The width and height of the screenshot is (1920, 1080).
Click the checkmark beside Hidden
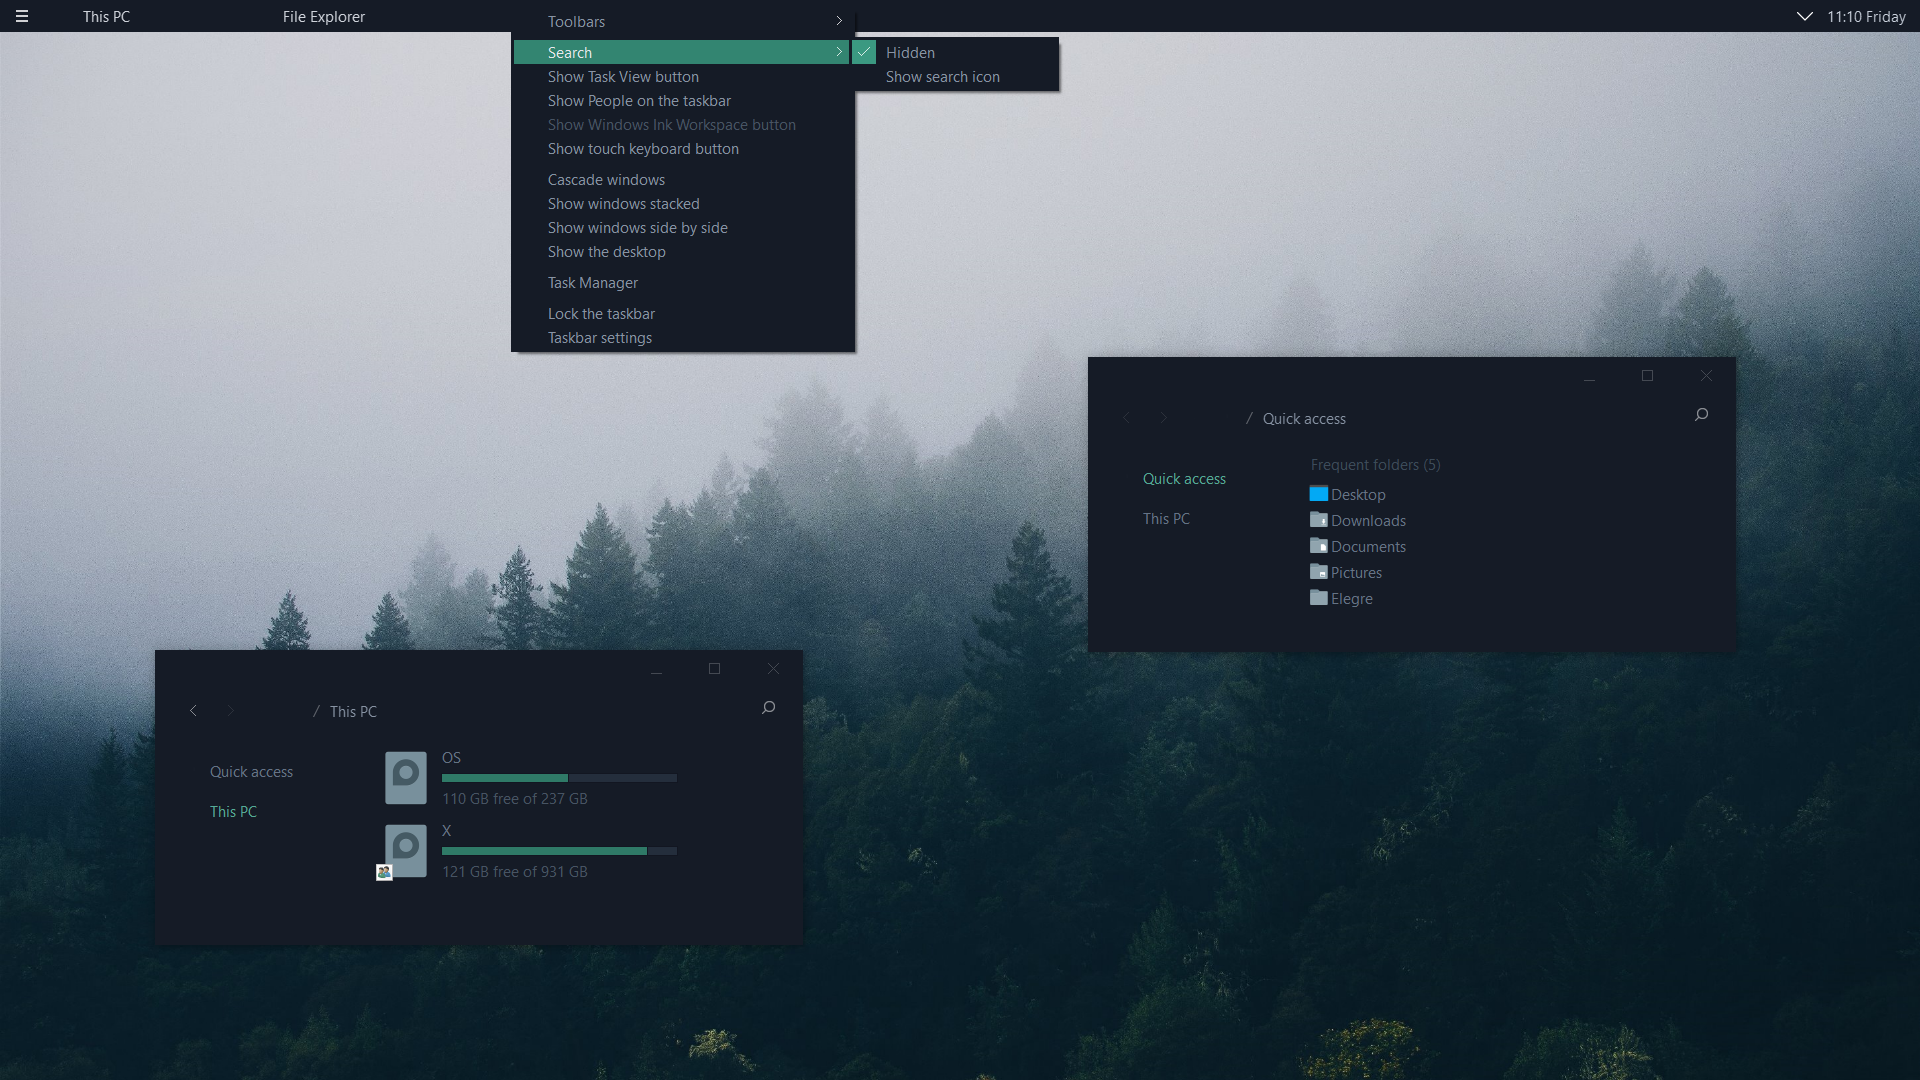pyautogui.click(x=865, y=52)
